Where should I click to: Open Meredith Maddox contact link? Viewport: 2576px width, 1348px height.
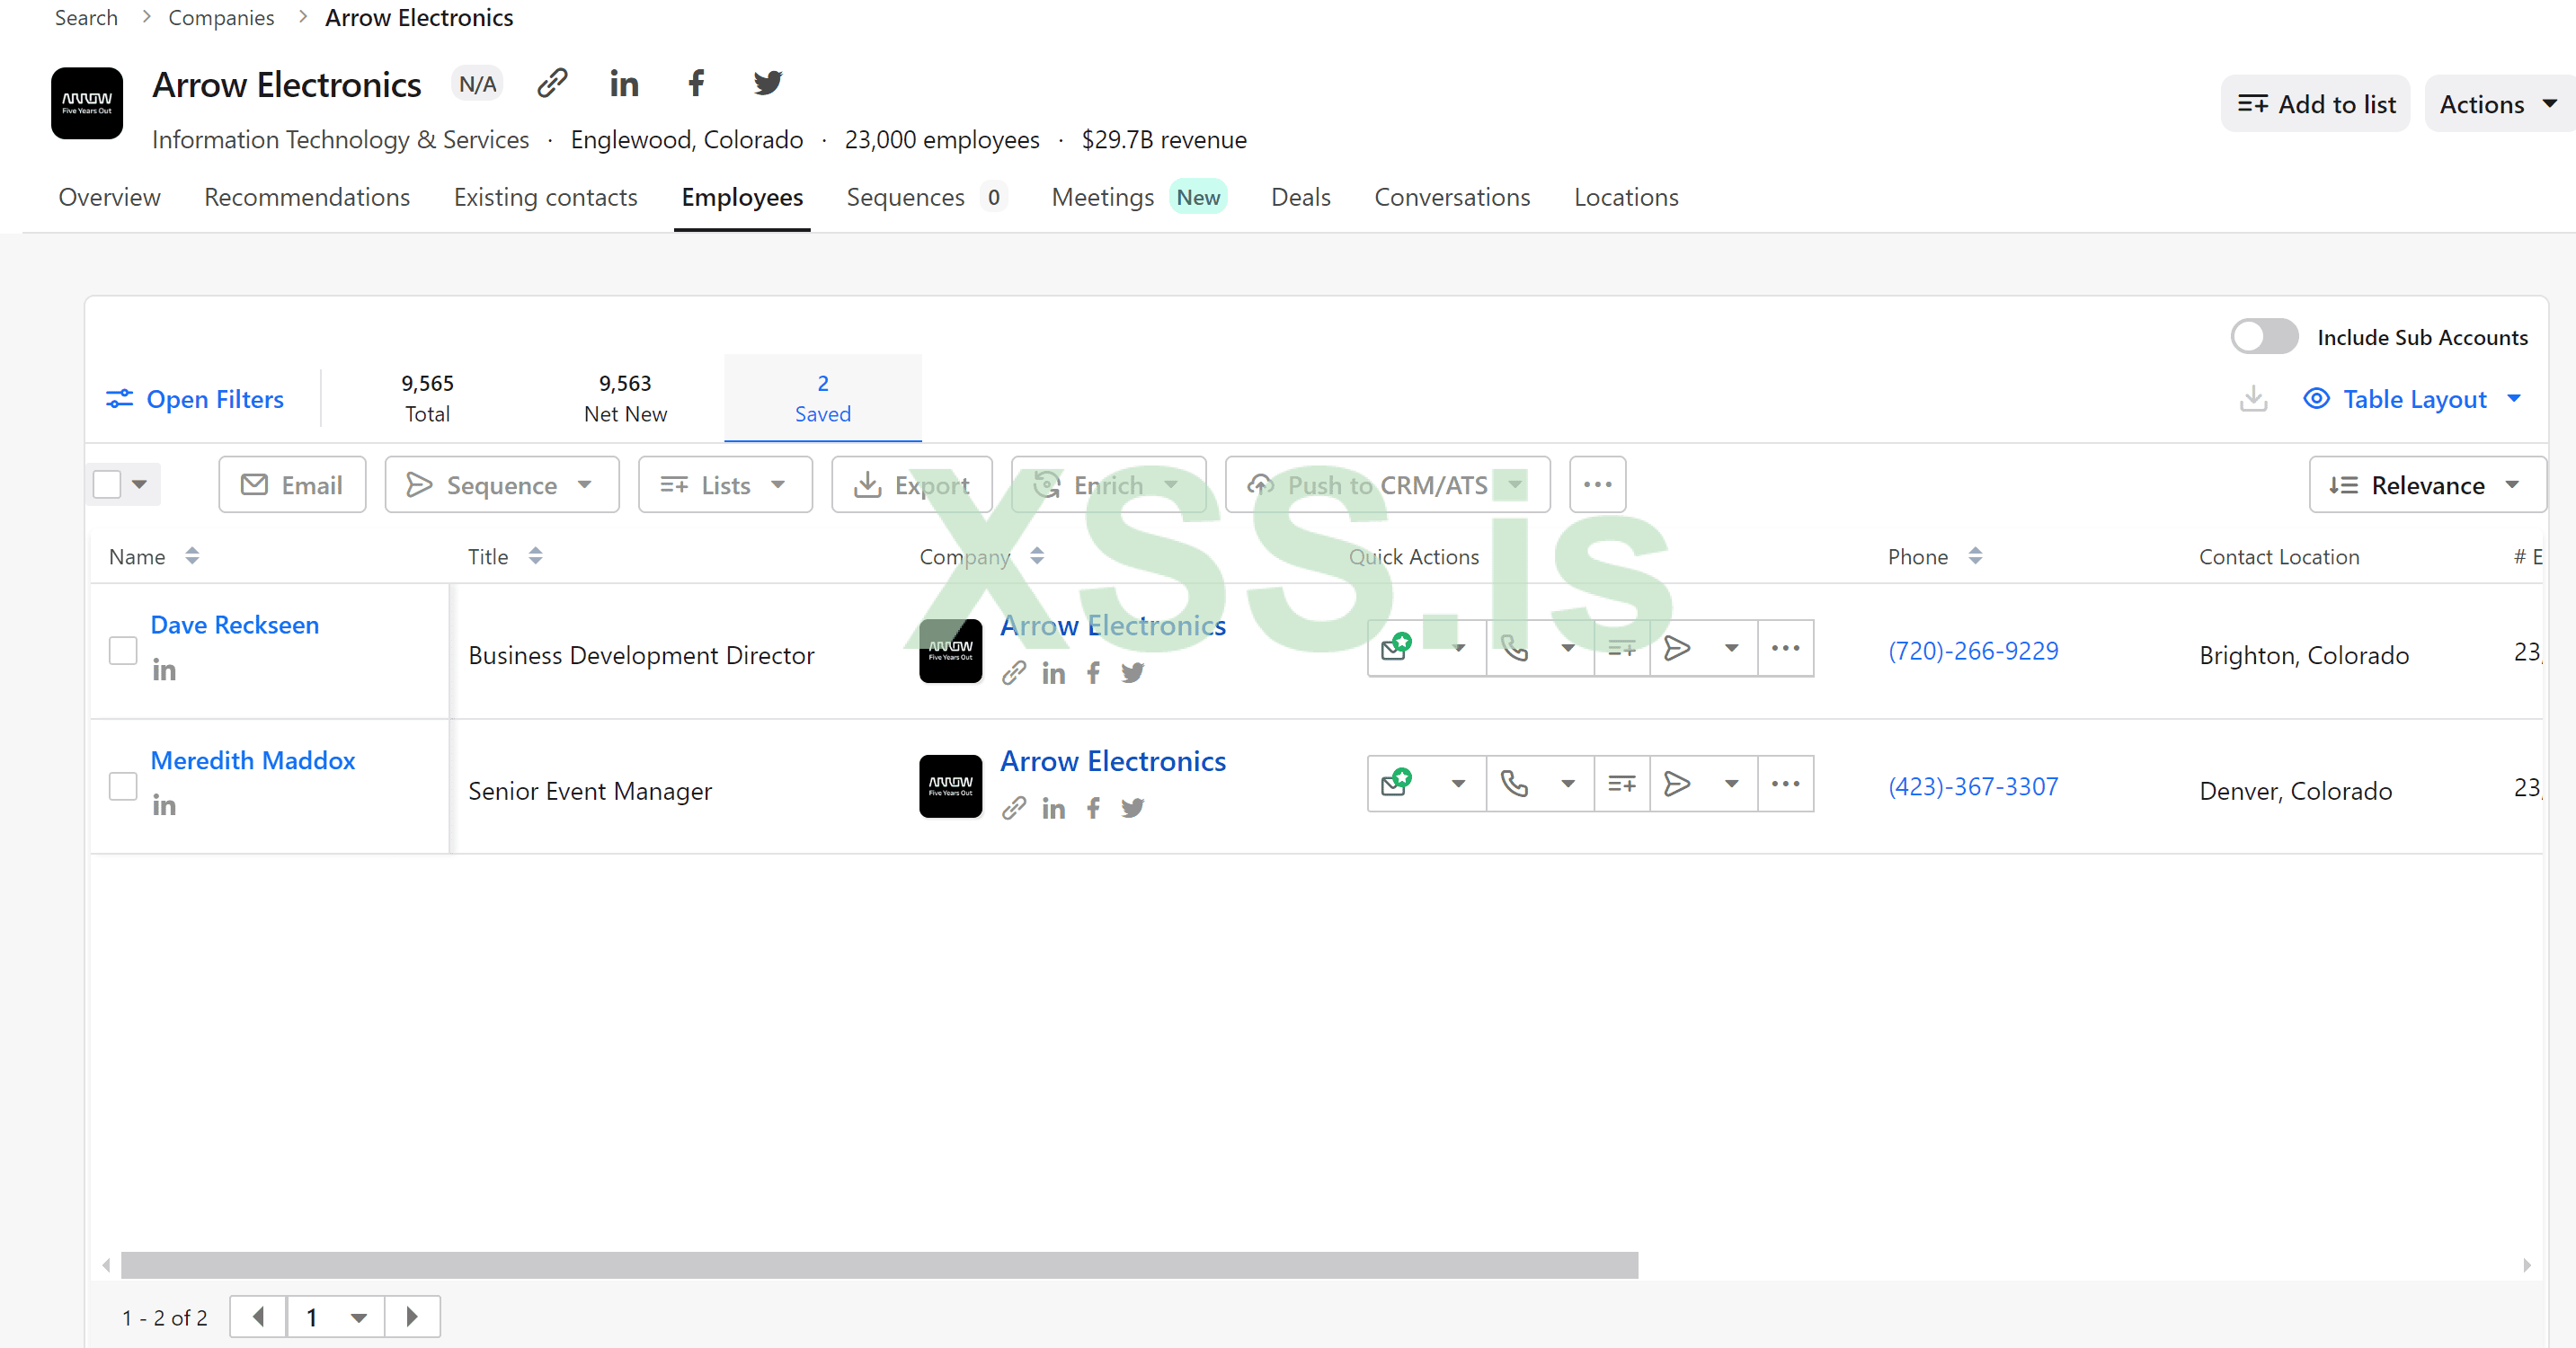click(x=253, y=760)
